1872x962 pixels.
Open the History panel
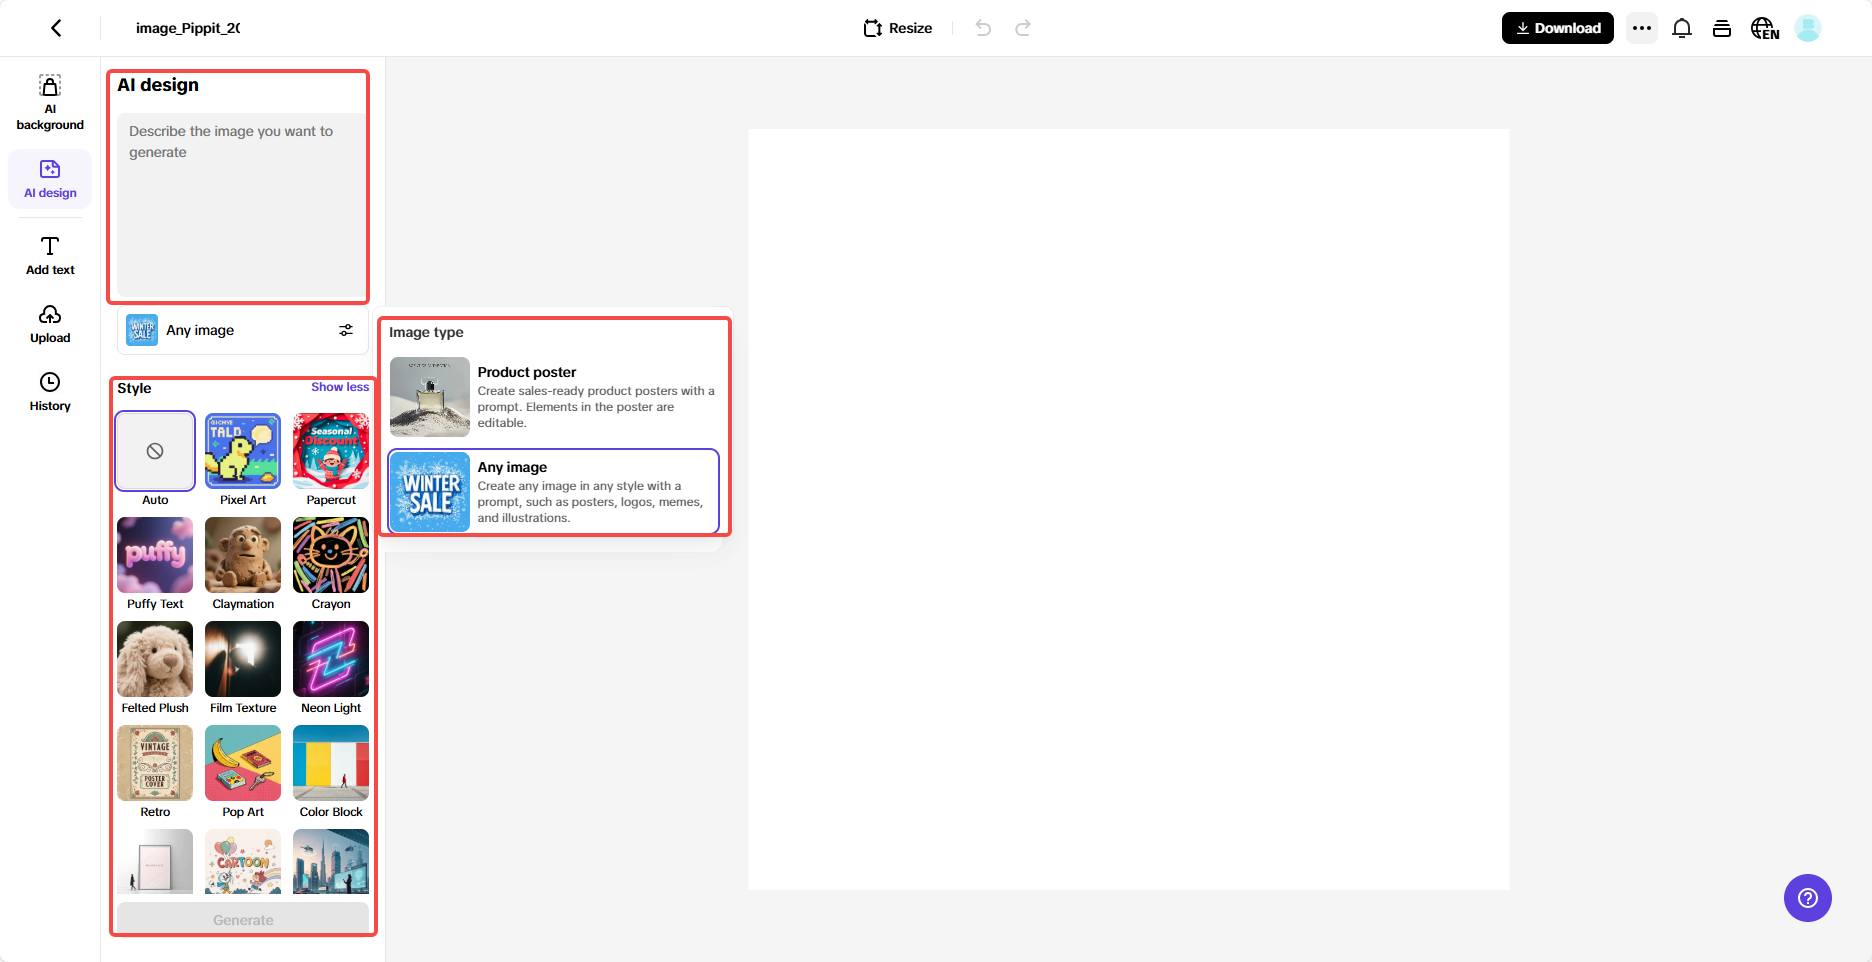50,392
